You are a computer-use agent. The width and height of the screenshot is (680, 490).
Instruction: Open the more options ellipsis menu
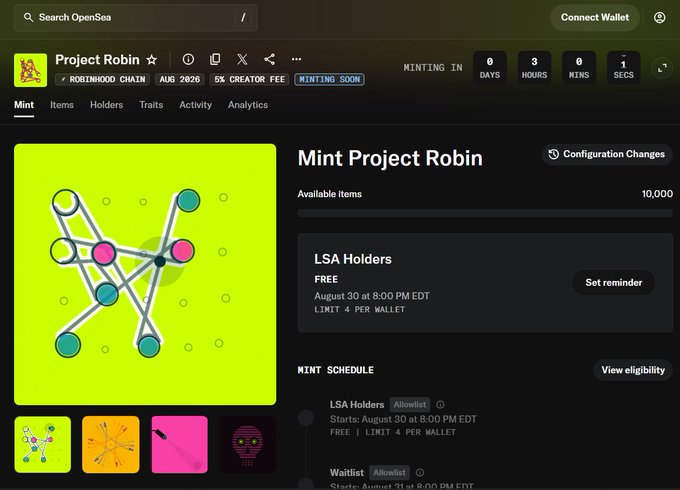[296, 59]
